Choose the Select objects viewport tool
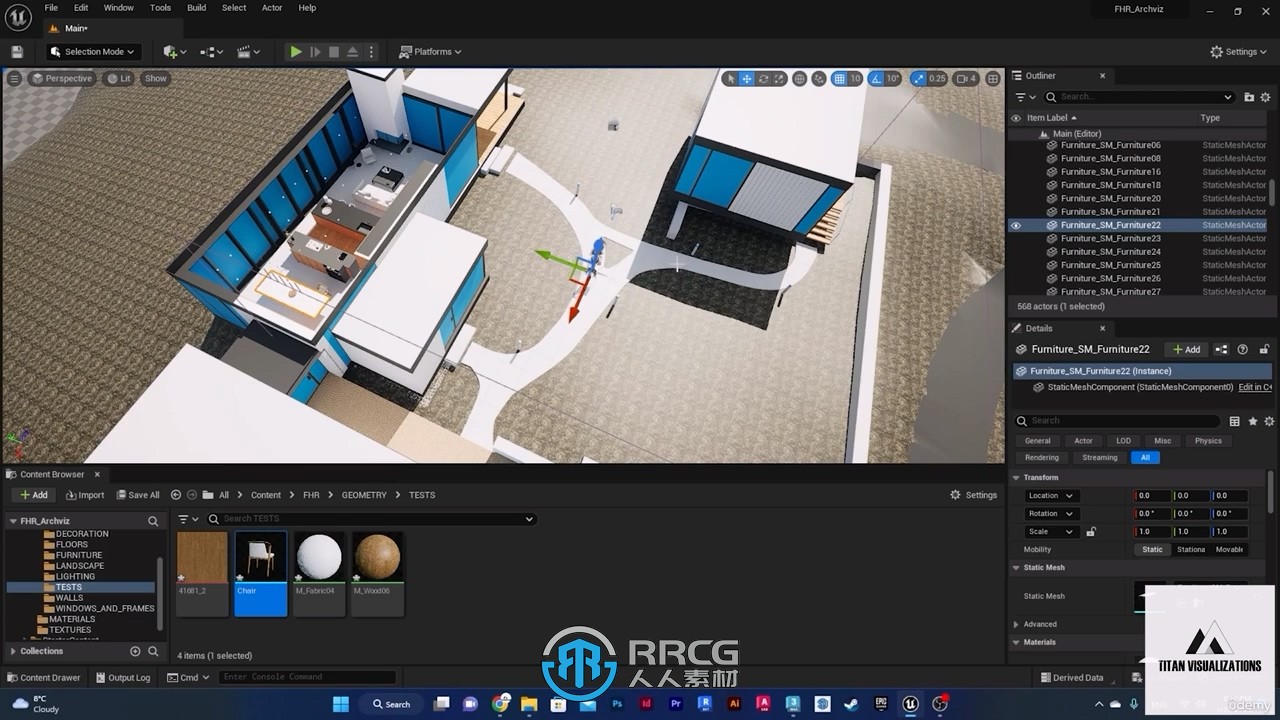This screenshot has width=1280, height=720. pos(730,78)
